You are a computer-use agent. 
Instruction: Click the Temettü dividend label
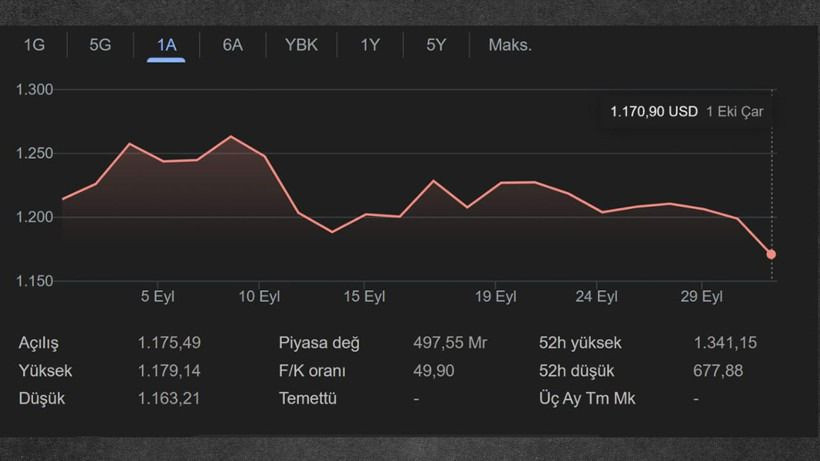308,398
